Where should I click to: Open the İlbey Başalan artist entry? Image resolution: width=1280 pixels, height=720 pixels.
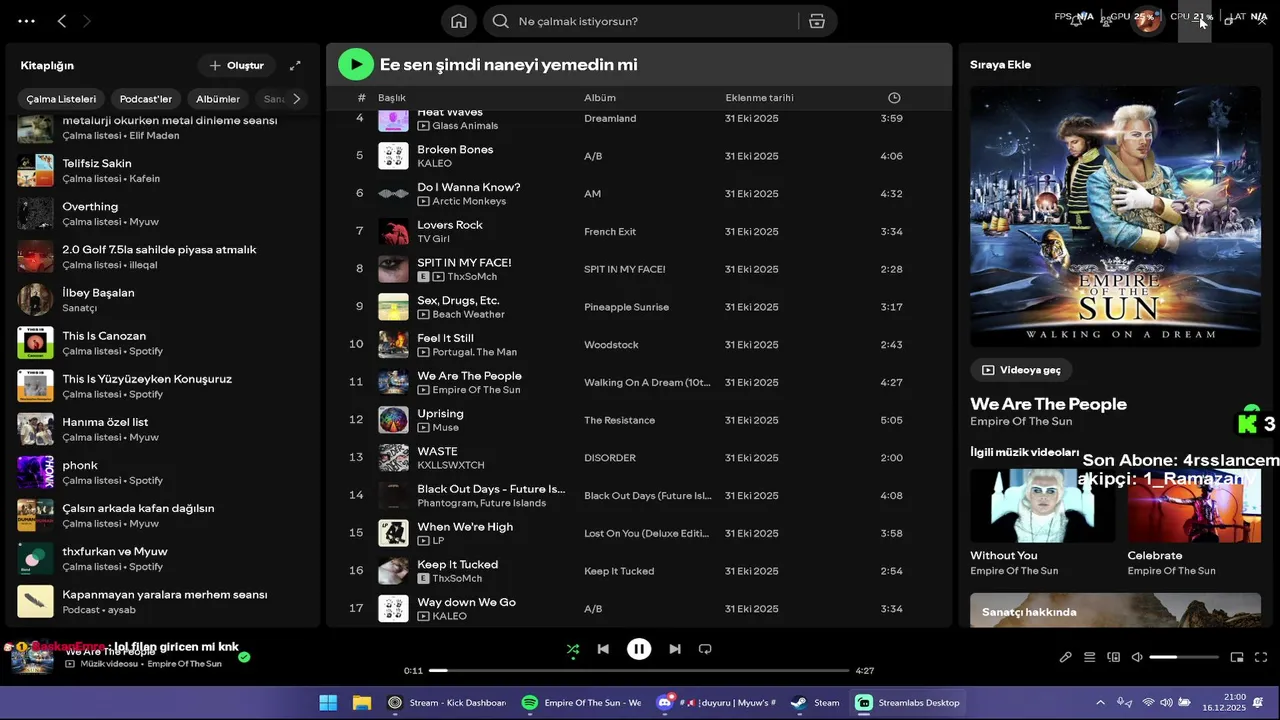[163, 300]
